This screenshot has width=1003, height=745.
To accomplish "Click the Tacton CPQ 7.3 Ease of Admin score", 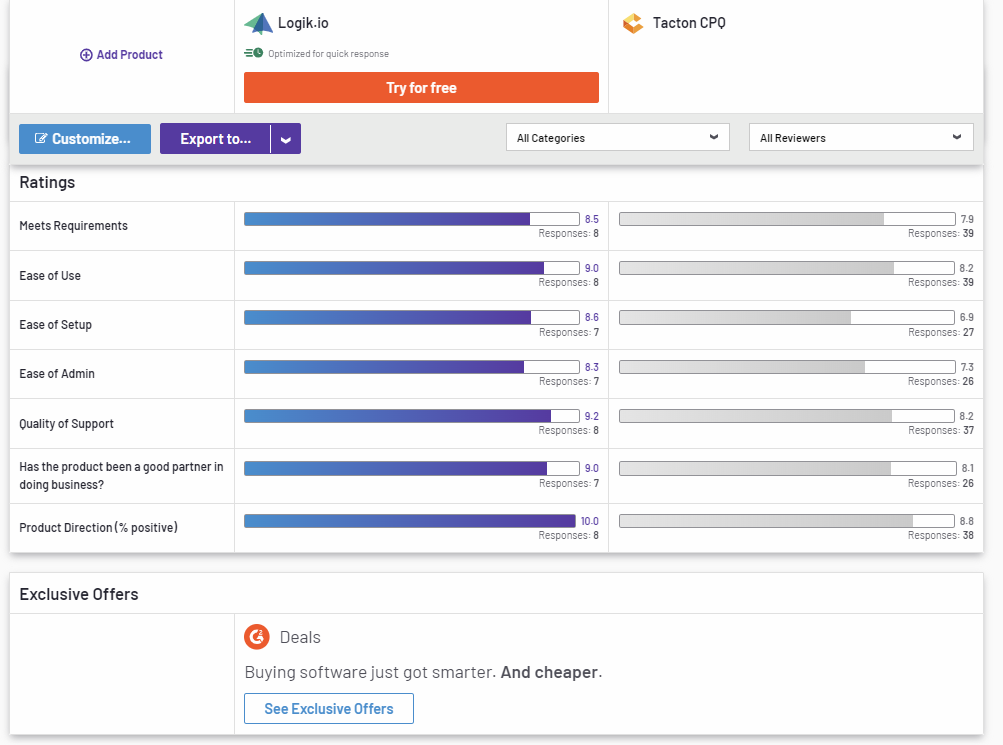I will pyautogui.click(x=967, y=367).
